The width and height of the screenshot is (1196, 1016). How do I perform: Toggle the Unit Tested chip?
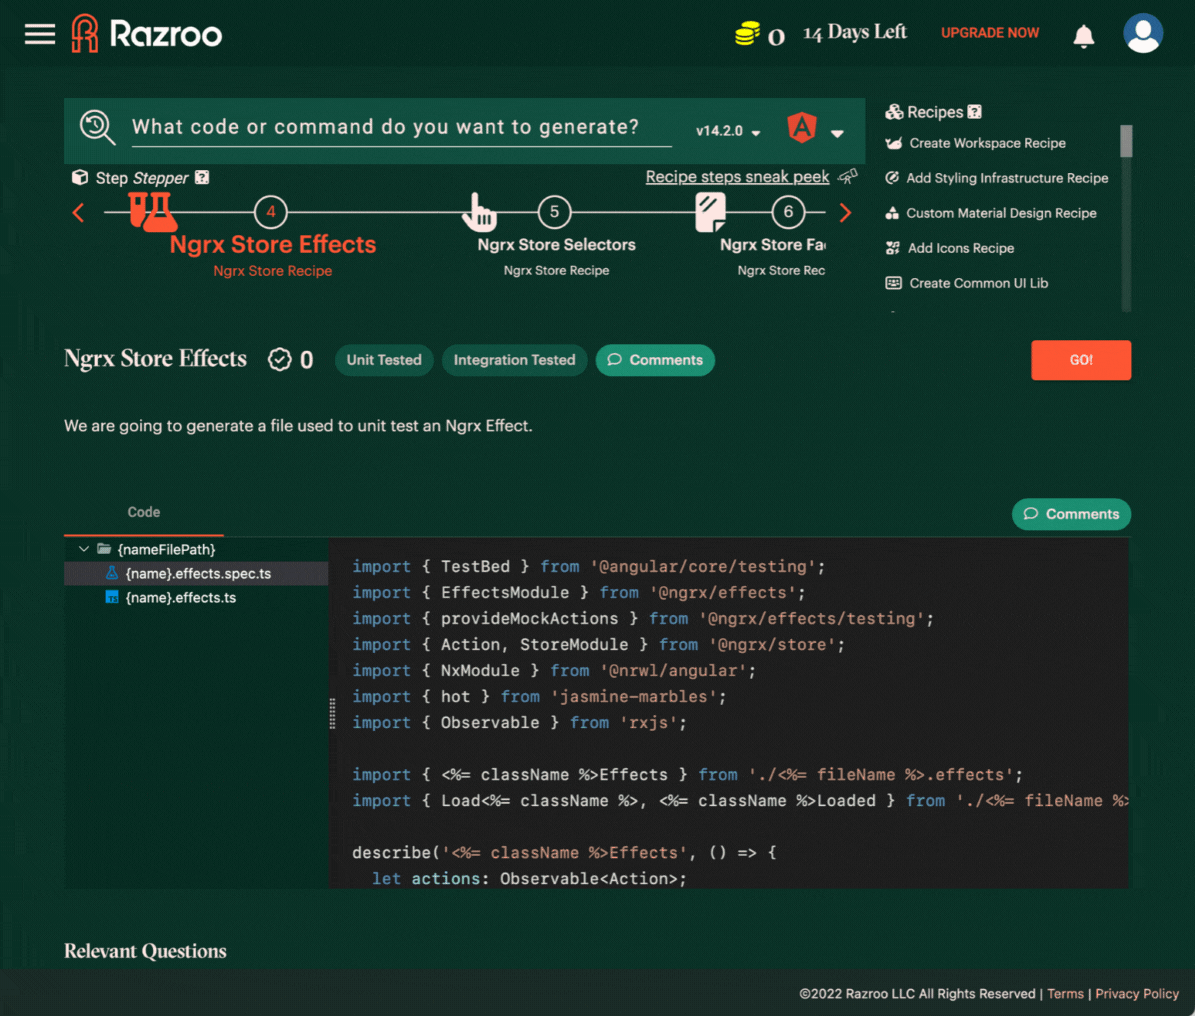point(383,360)
